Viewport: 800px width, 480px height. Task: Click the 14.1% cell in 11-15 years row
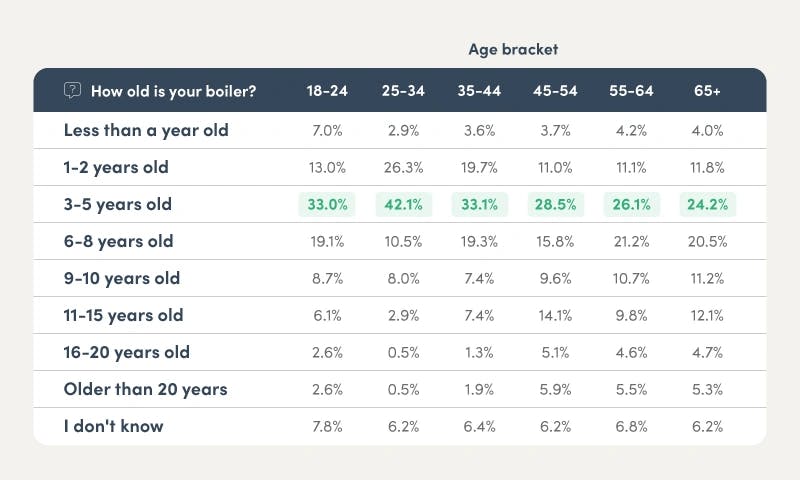[x=555, y=315]
